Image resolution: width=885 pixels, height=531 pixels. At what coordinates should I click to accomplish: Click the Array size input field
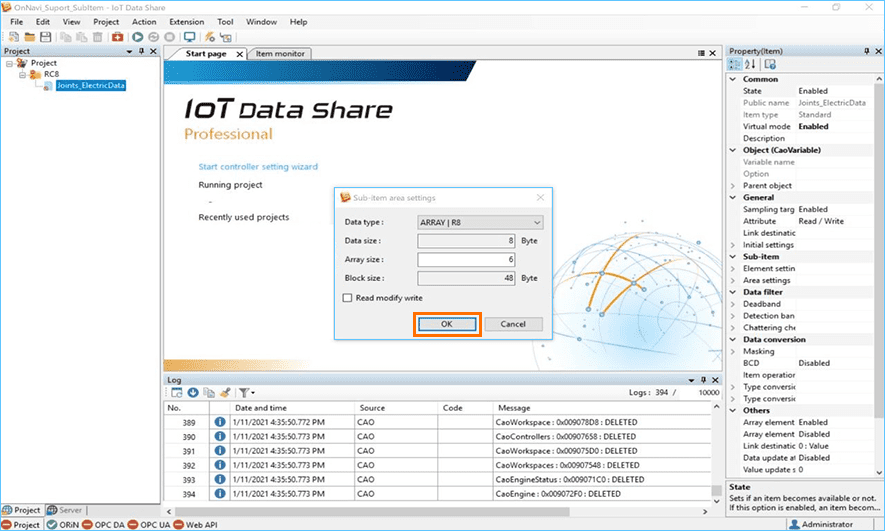[x=466, y=260]
